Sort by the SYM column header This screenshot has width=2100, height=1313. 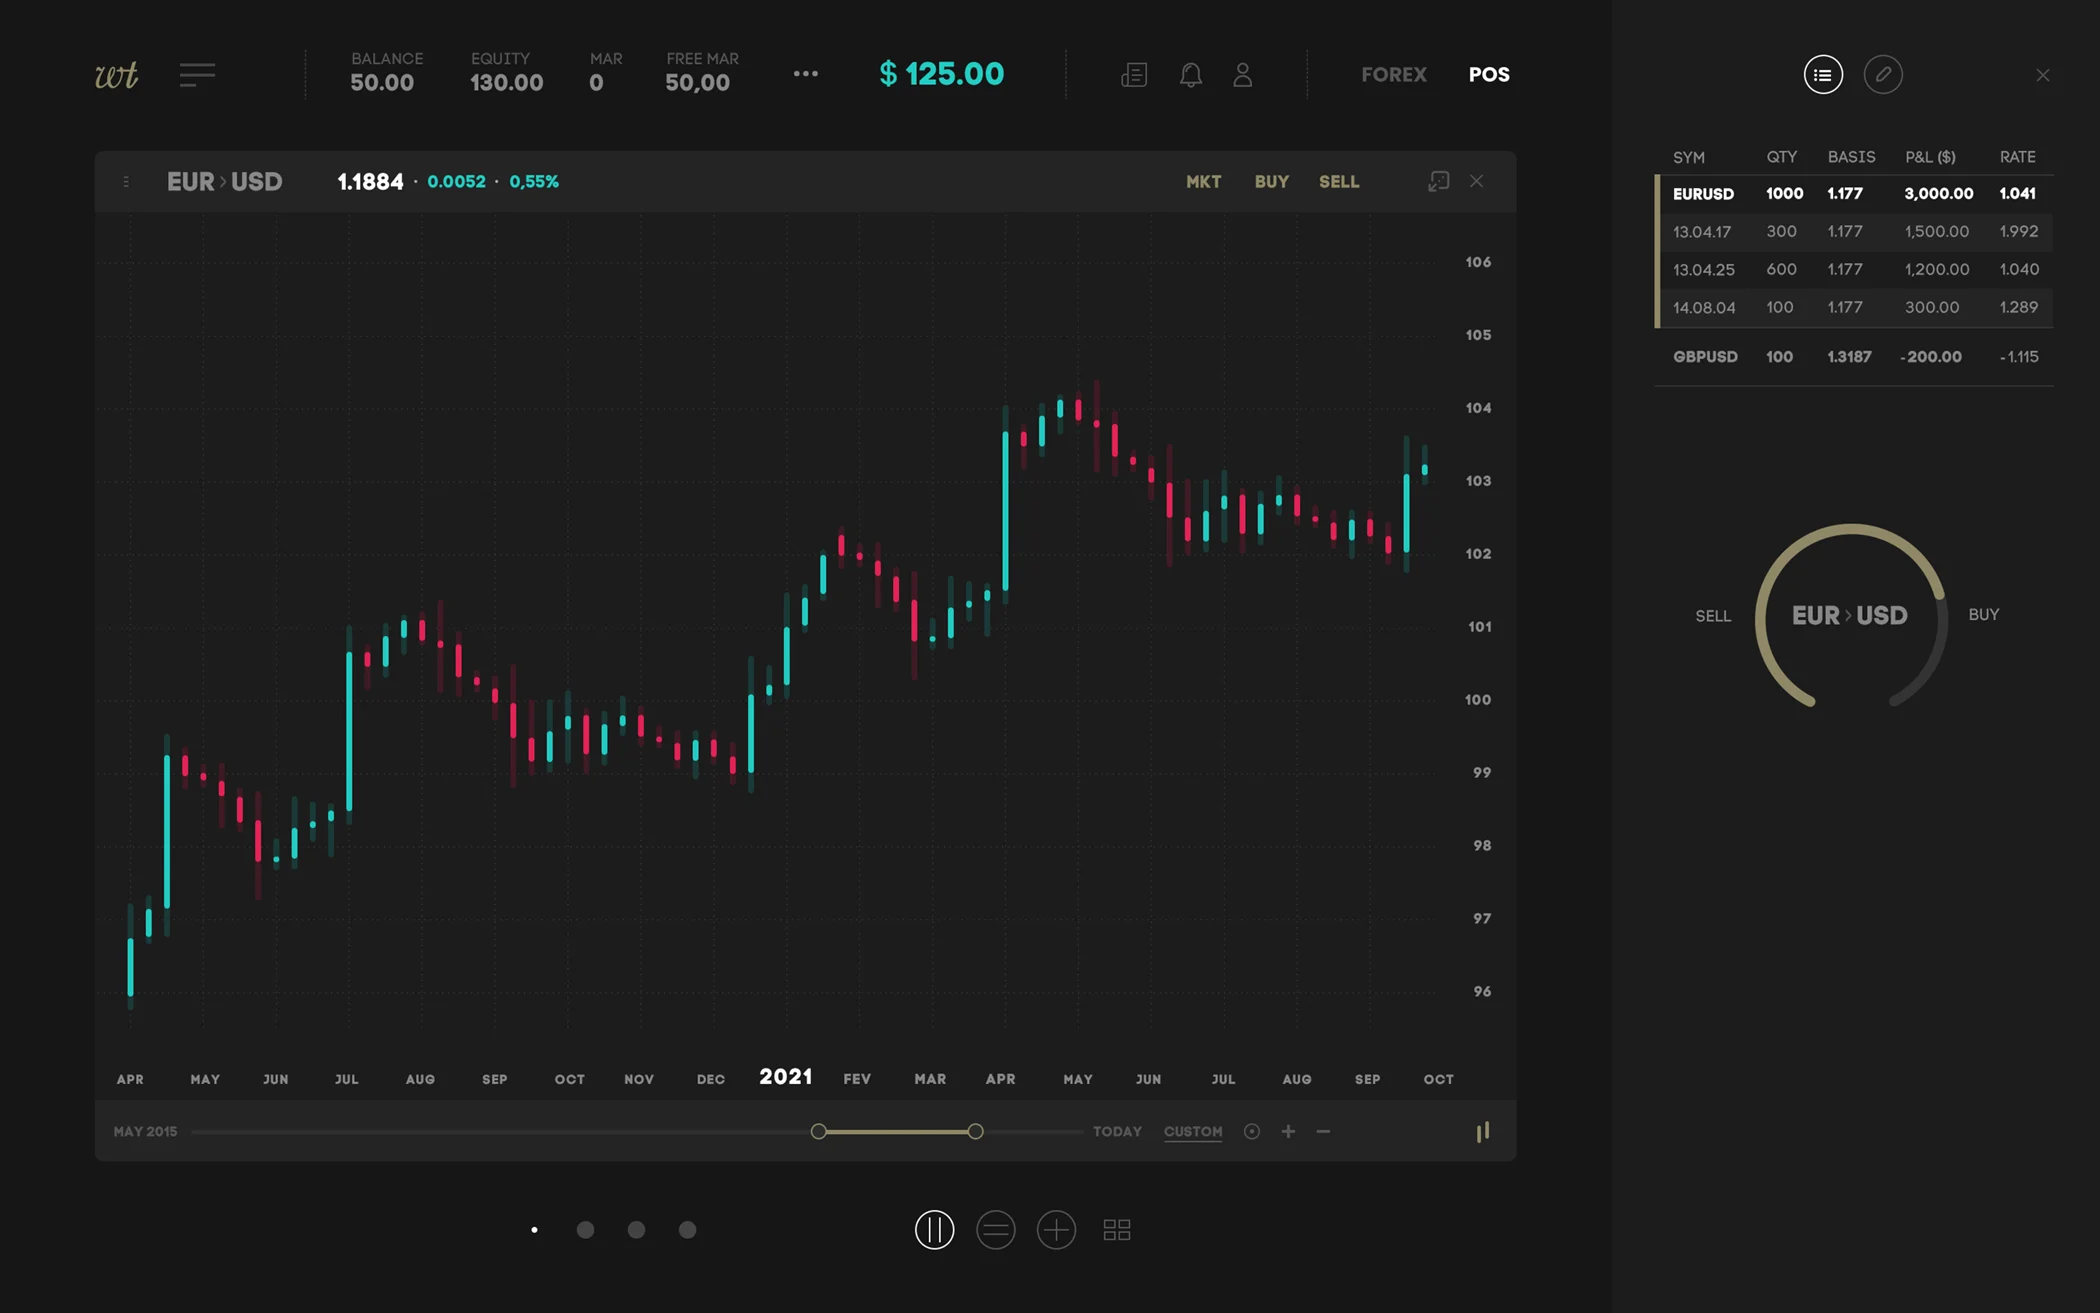point(1689,158)
